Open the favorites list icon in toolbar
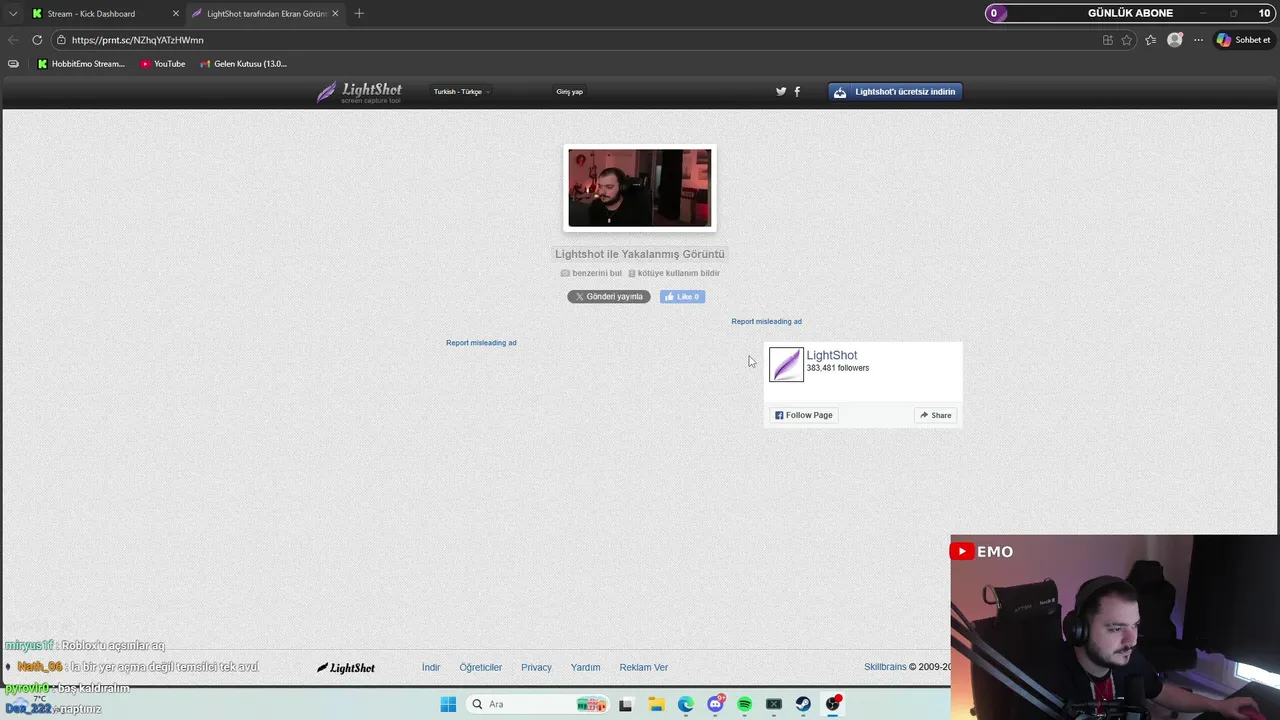 click(x=1150, y=40)
